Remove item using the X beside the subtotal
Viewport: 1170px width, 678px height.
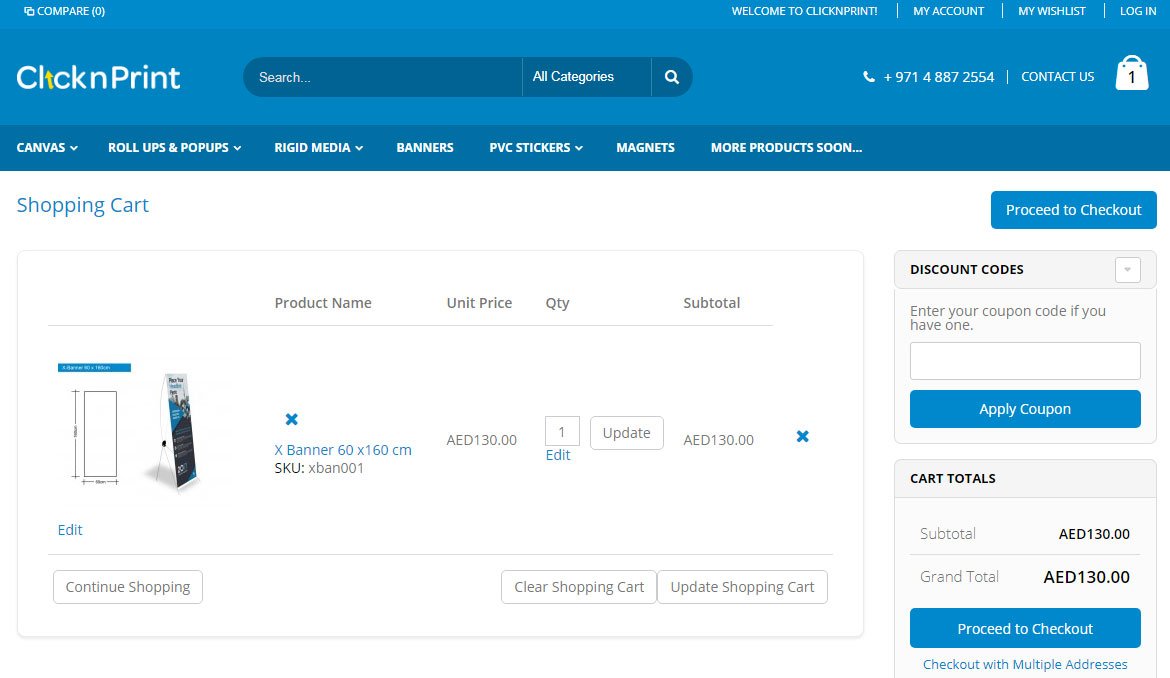coord(802,437)
